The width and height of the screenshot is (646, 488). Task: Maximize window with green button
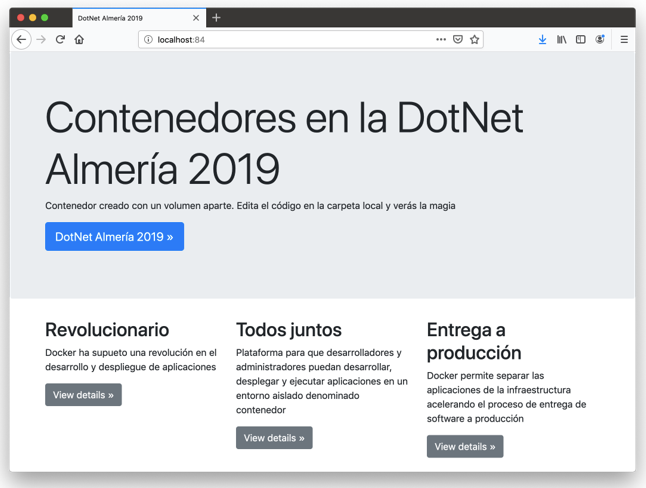click(x=44, y=17)
